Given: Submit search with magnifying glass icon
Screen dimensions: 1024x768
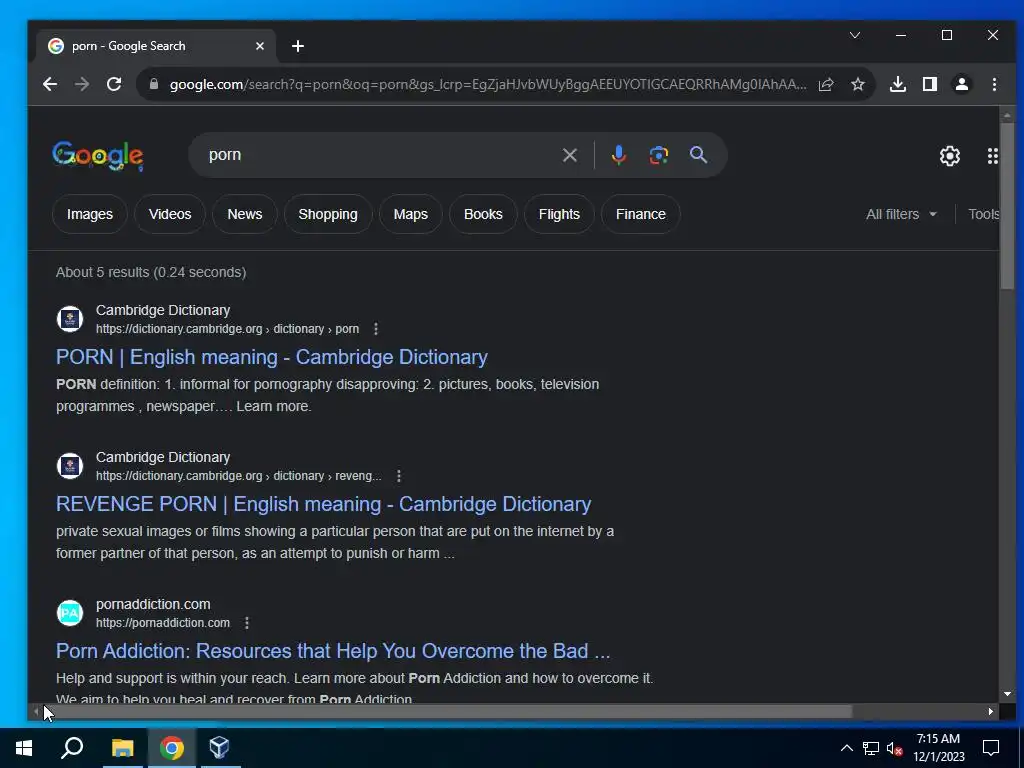Looking at the screenshot, I should point(698,155).
